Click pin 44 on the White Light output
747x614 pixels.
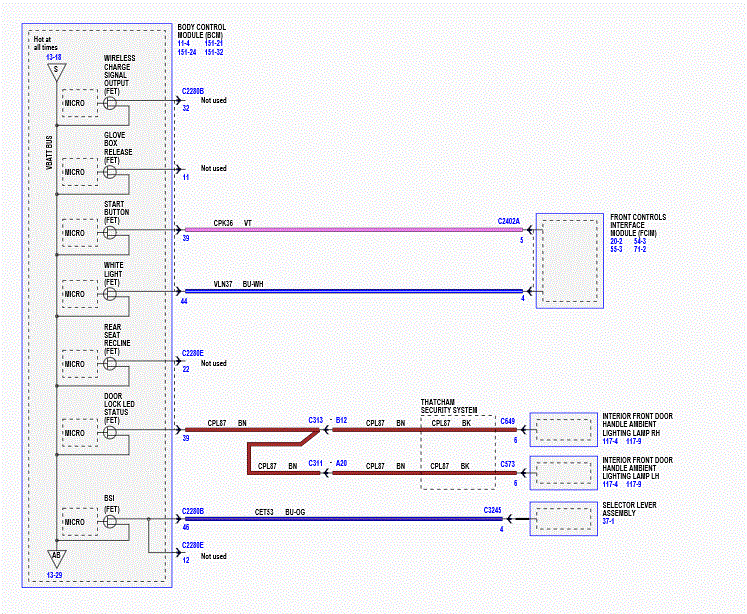tap(184, 301)
